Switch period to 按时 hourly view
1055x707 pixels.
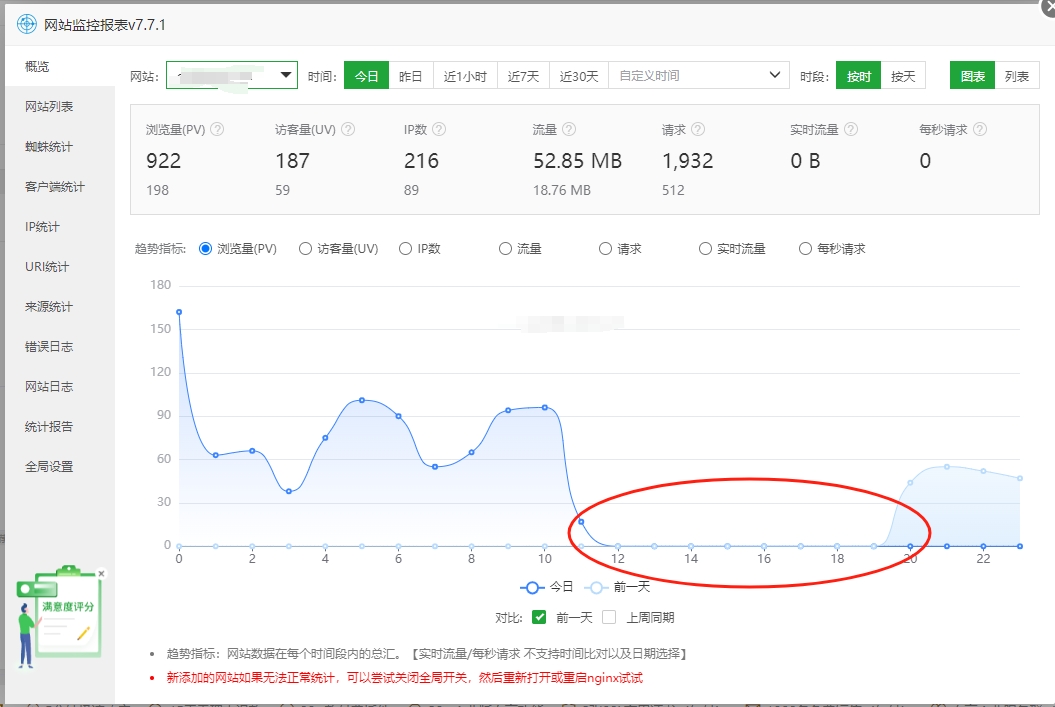[x=859, y=75]
